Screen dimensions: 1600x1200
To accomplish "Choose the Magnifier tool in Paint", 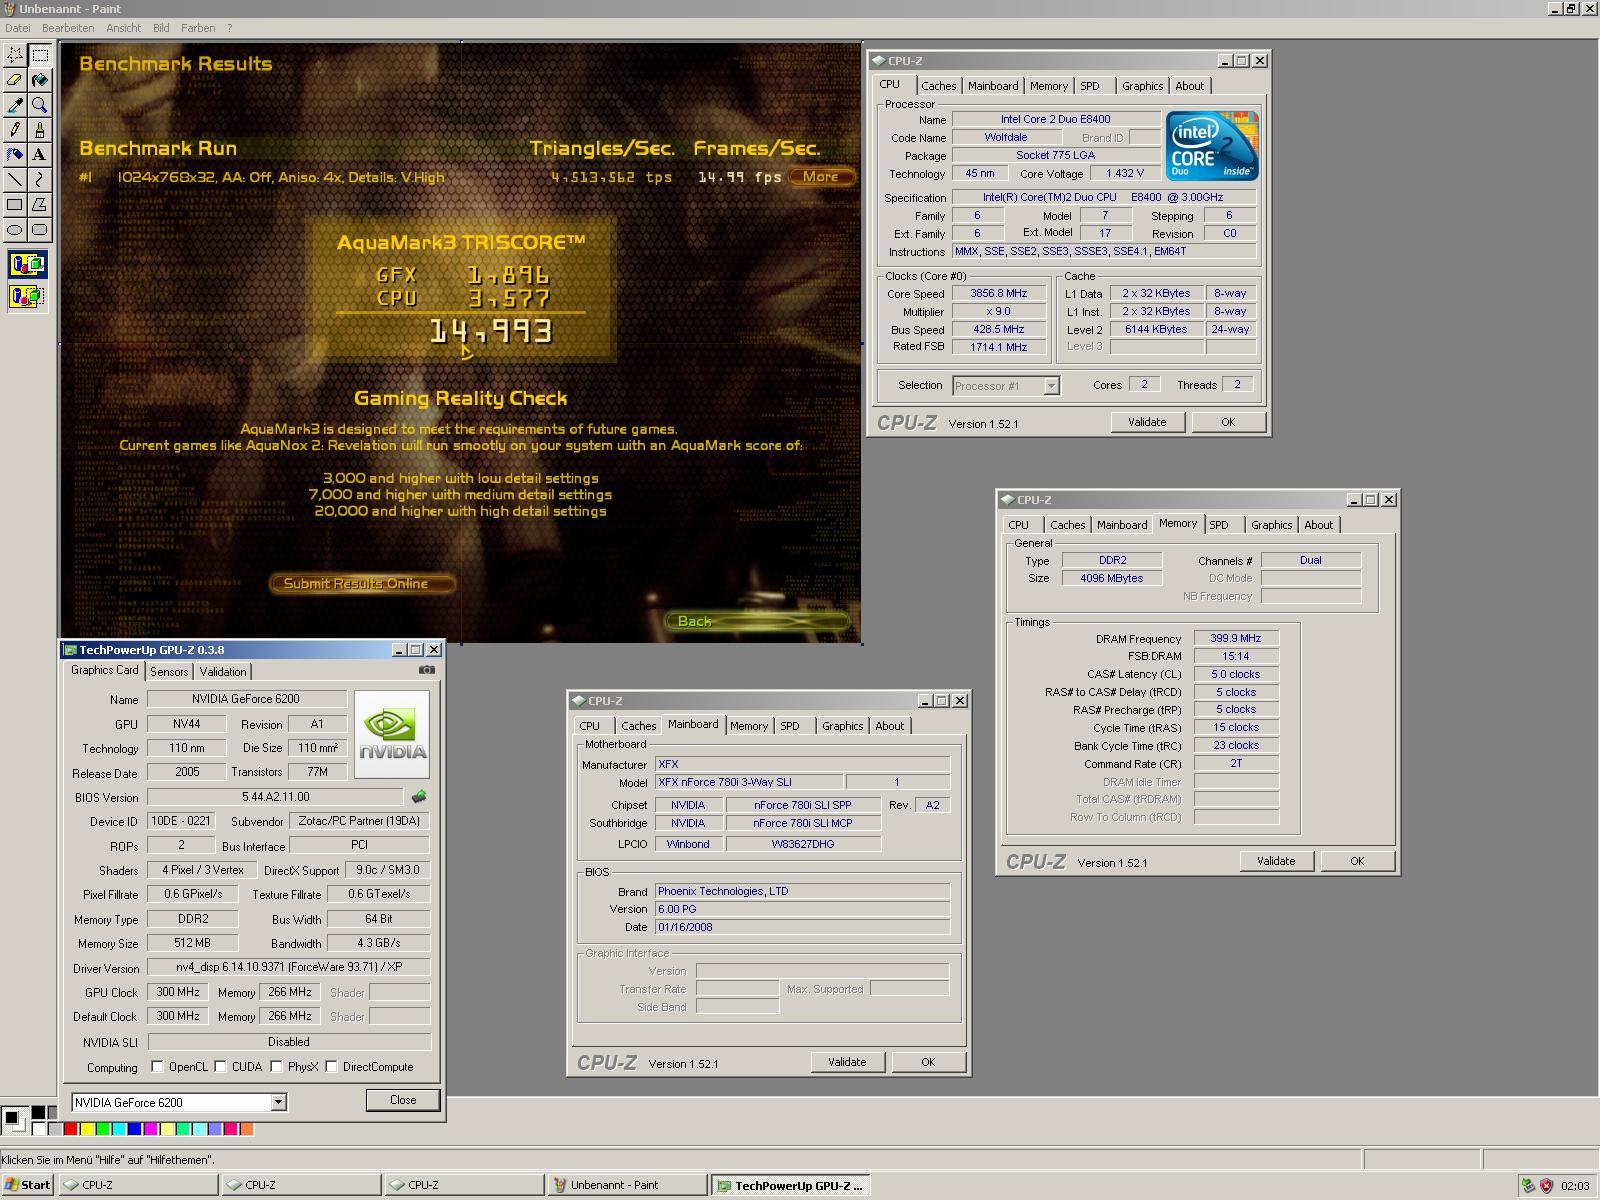I will 40,105.
